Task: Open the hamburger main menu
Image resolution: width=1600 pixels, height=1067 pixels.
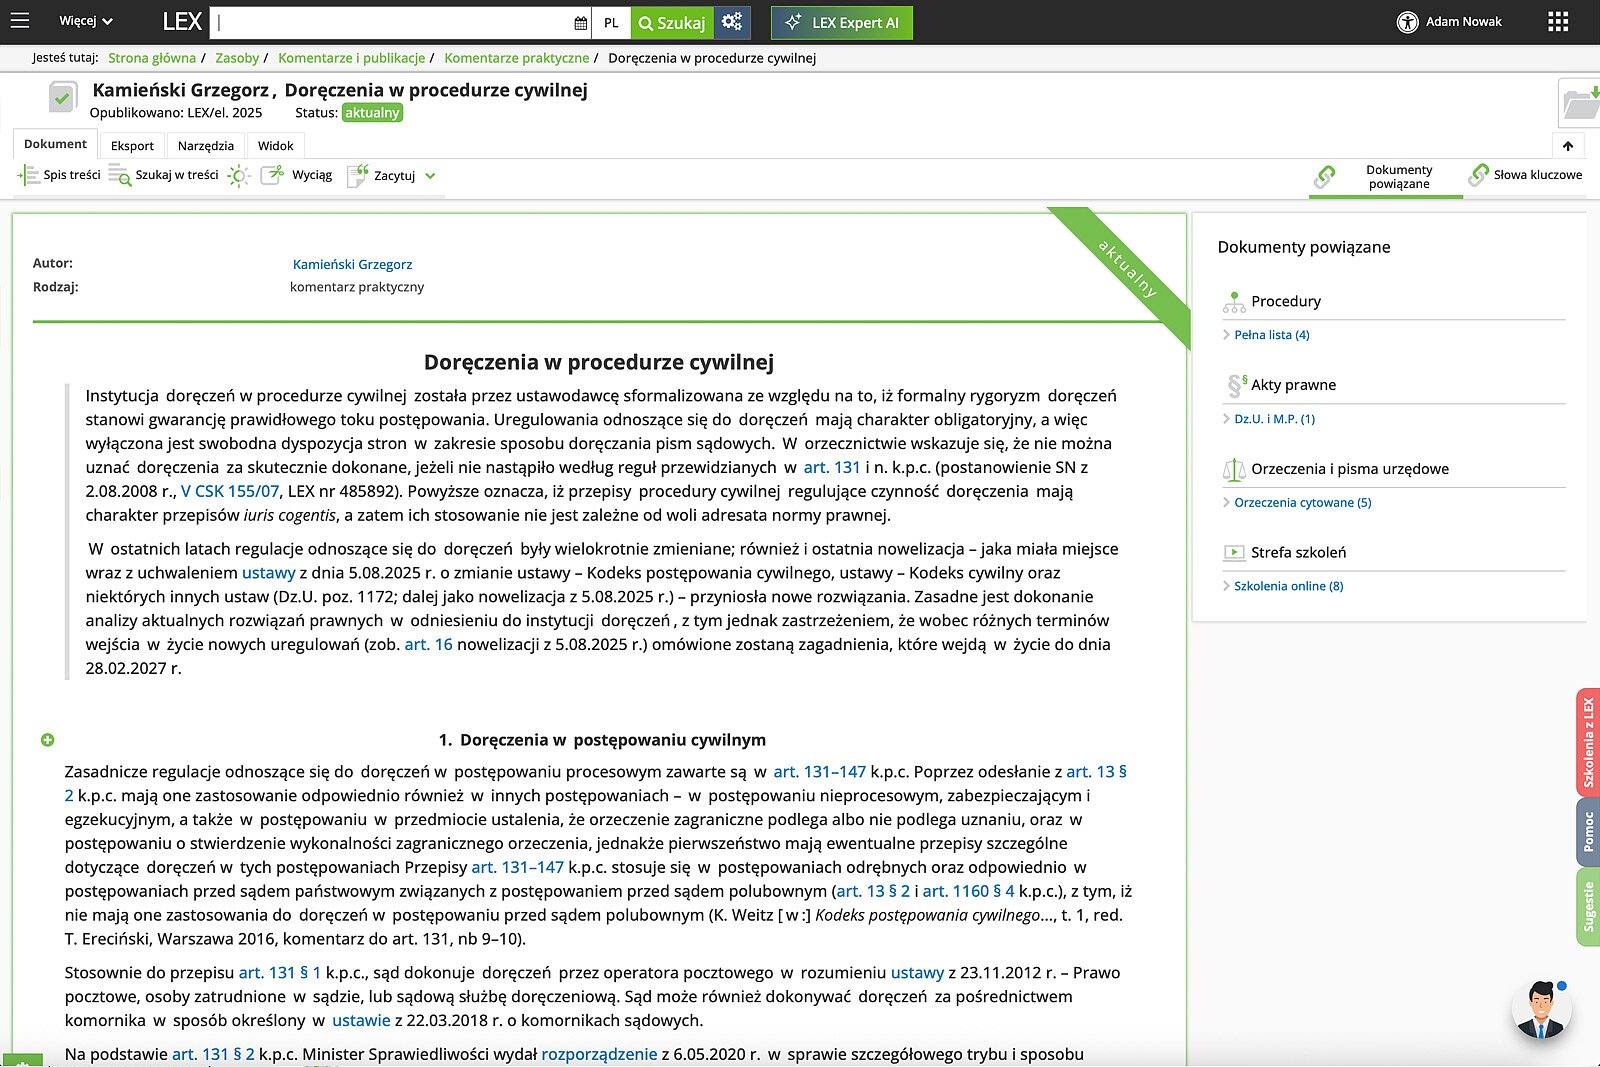Action: click(20, 21)
